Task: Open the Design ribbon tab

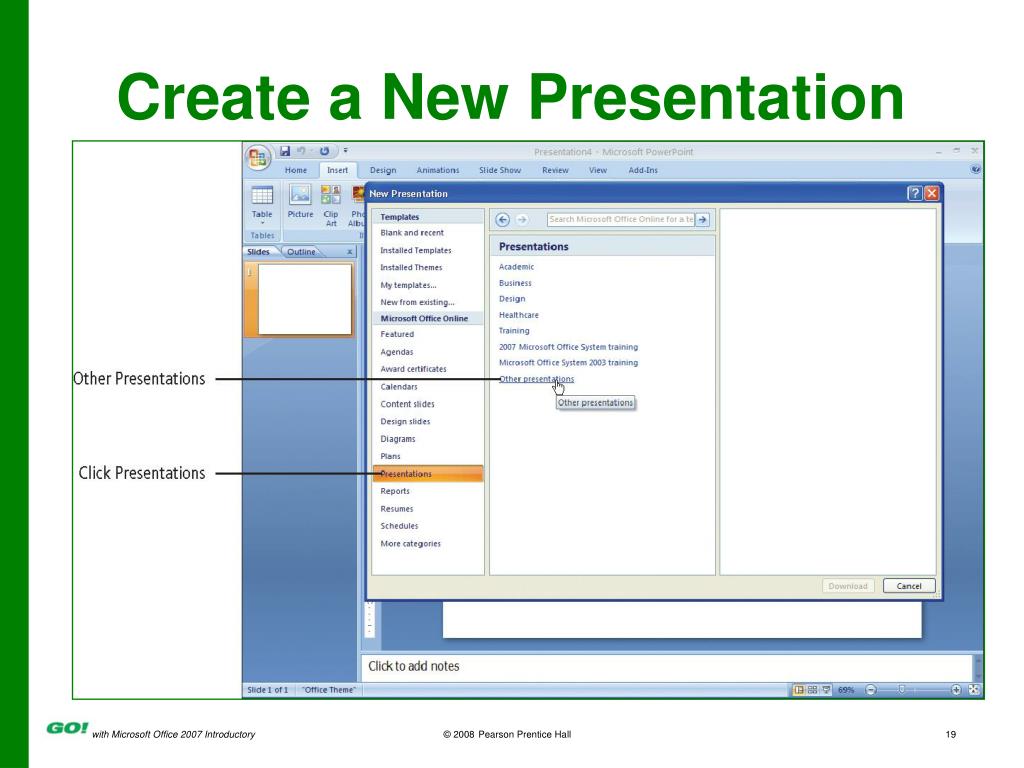Action: [383, 170]
